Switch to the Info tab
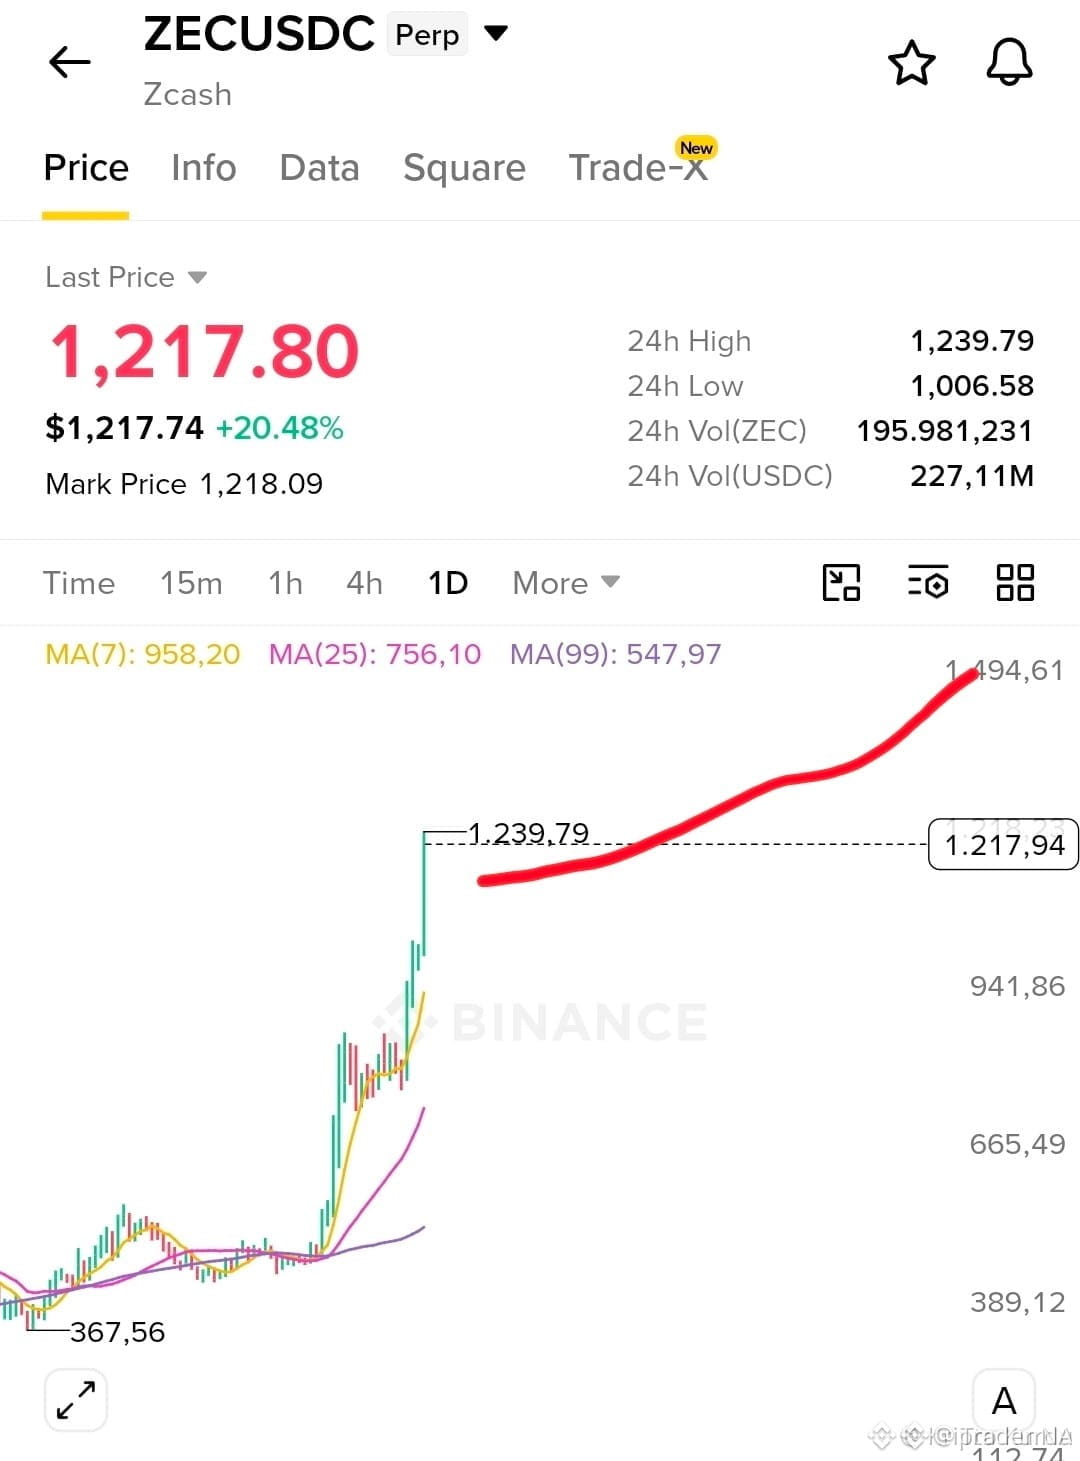The image size is (1080, 1461). [x=204, y=168]
